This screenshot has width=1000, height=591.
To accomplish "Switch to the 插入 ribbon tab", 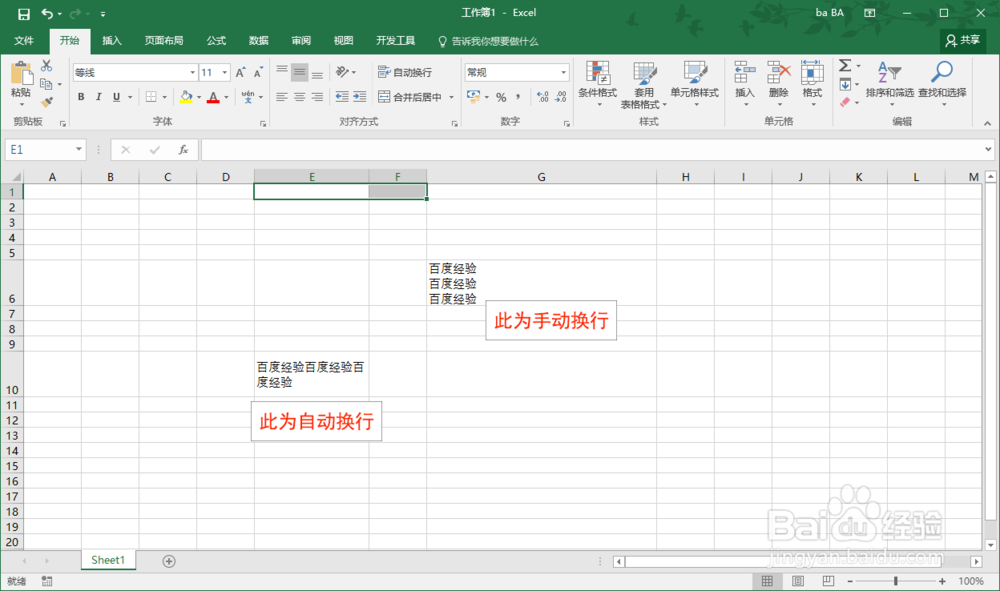I will (110, 41).
